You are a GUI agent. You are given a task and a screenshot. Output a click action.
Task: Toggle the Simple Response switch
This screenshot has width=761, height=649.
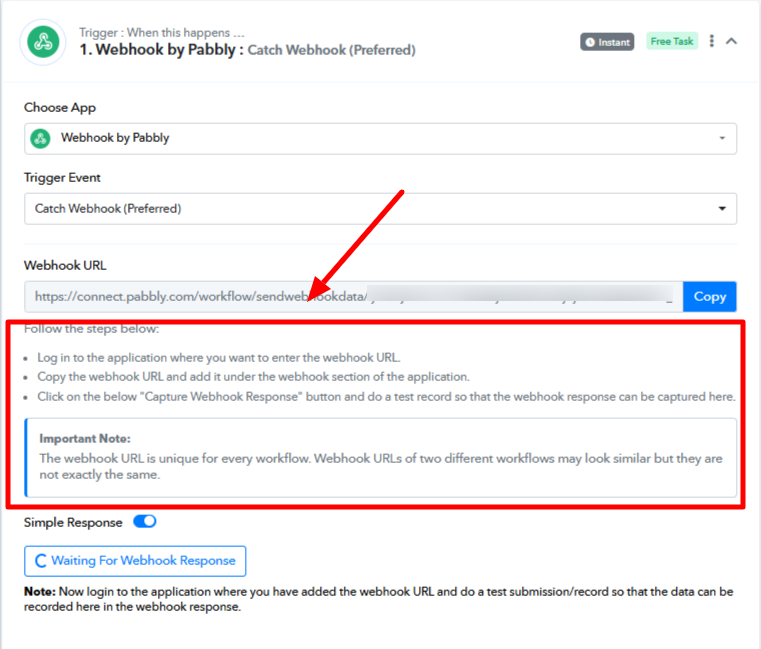pos(145,521)
